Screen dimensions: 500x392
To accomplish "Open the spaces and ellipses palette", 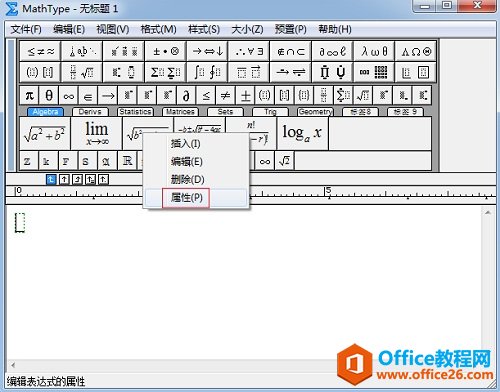I will pyautogui.click(x=82, y=51).
